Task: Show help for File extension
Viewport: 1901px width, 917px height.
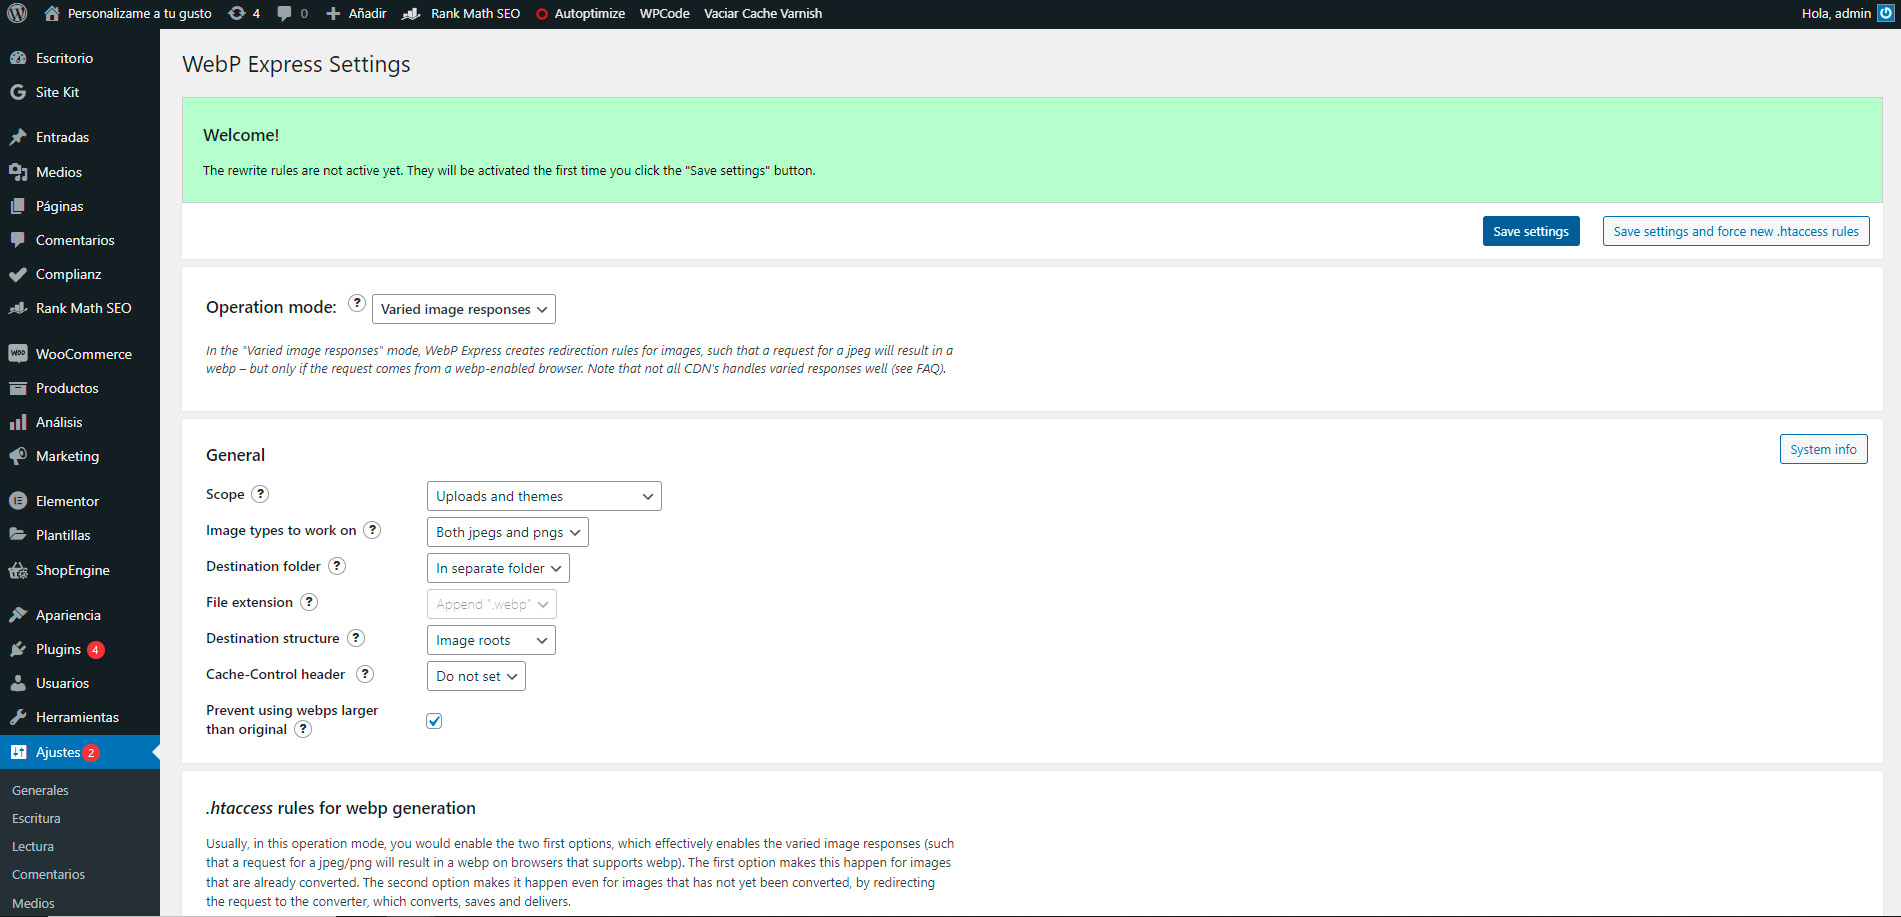Action: [309, 602]
